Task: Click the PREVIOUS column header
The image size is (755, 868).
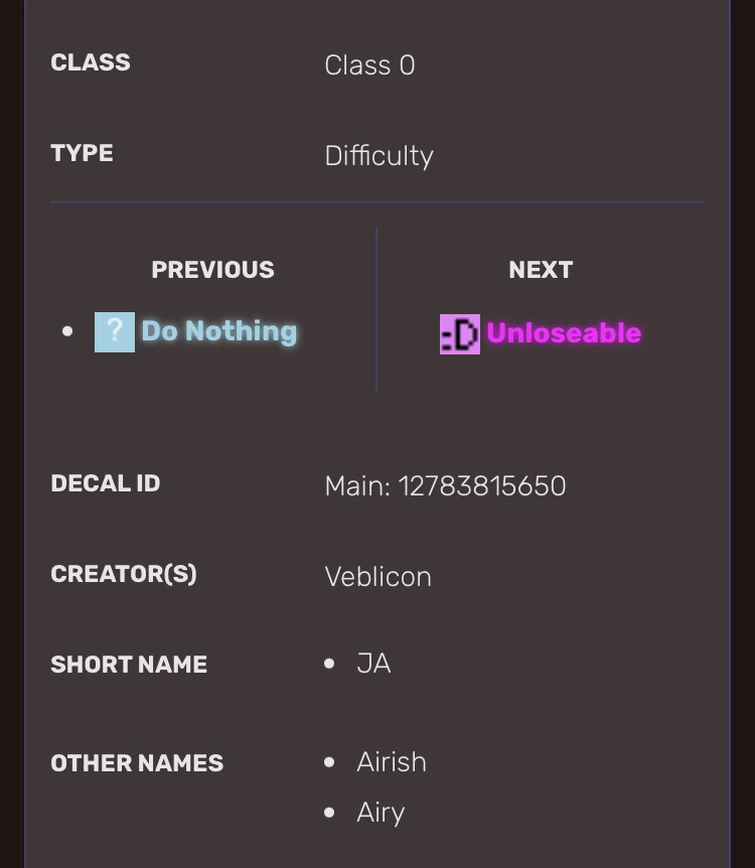Action: coord(212,270)
